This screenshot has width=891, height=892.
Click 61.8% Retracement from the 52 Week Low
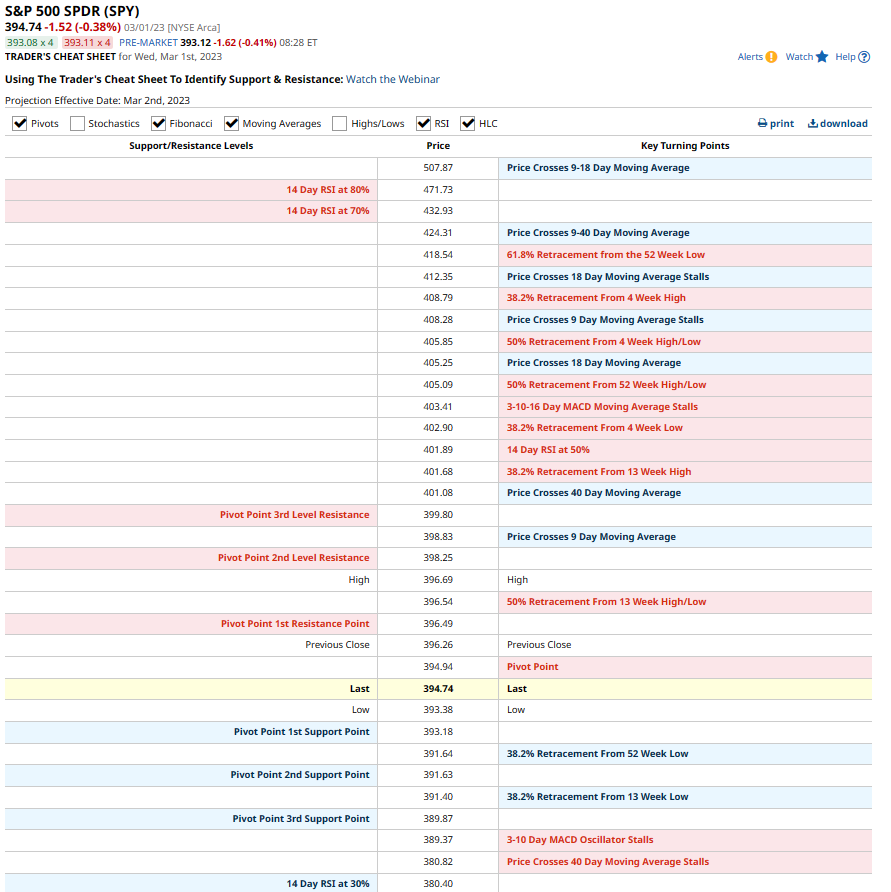click(x=606, y=255)
